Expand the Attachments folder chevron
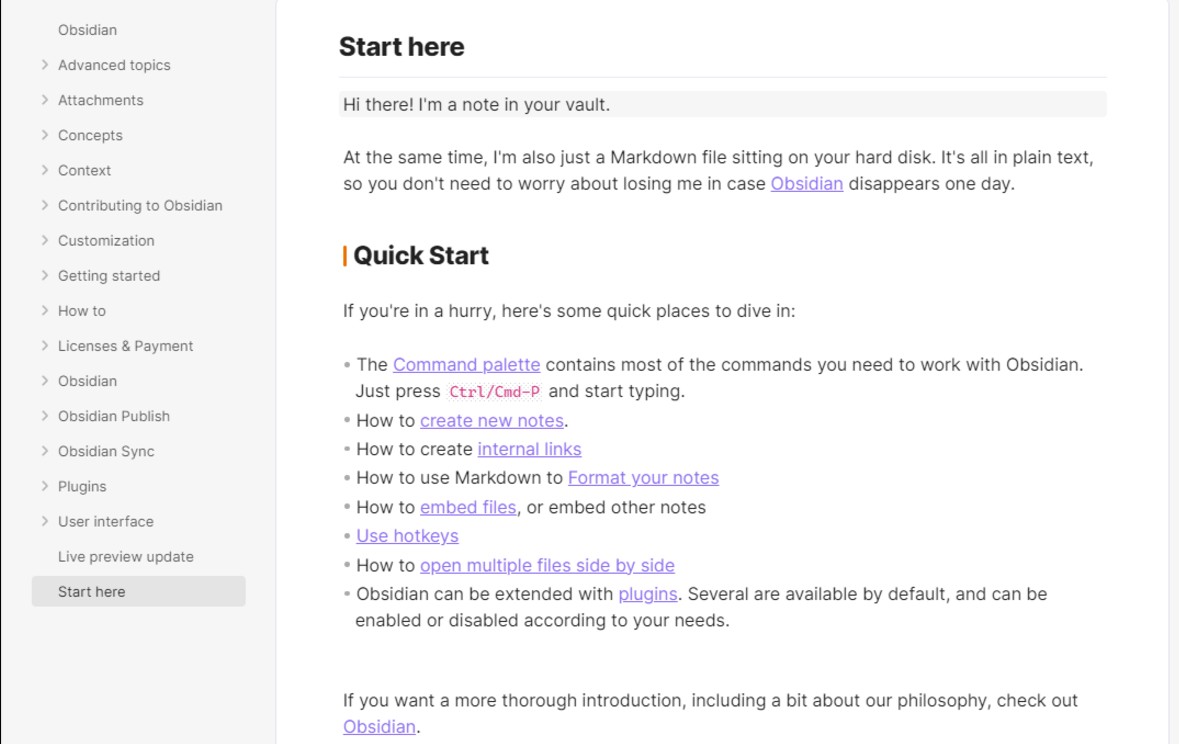This screenshot has width=1179, height=744. pyautogui.click(x=44, y=100)
